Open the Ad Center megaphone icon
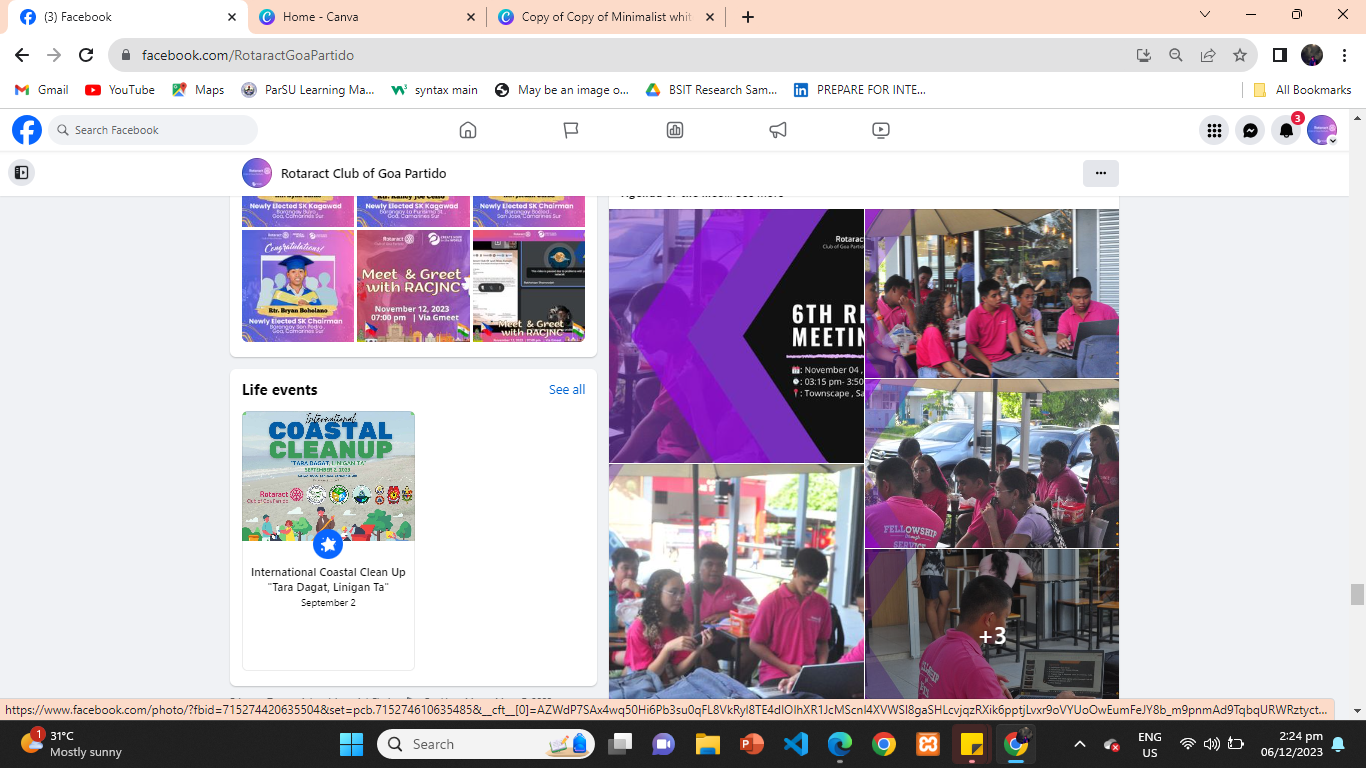The image size is (1366, 768). [x=778, y=130]
